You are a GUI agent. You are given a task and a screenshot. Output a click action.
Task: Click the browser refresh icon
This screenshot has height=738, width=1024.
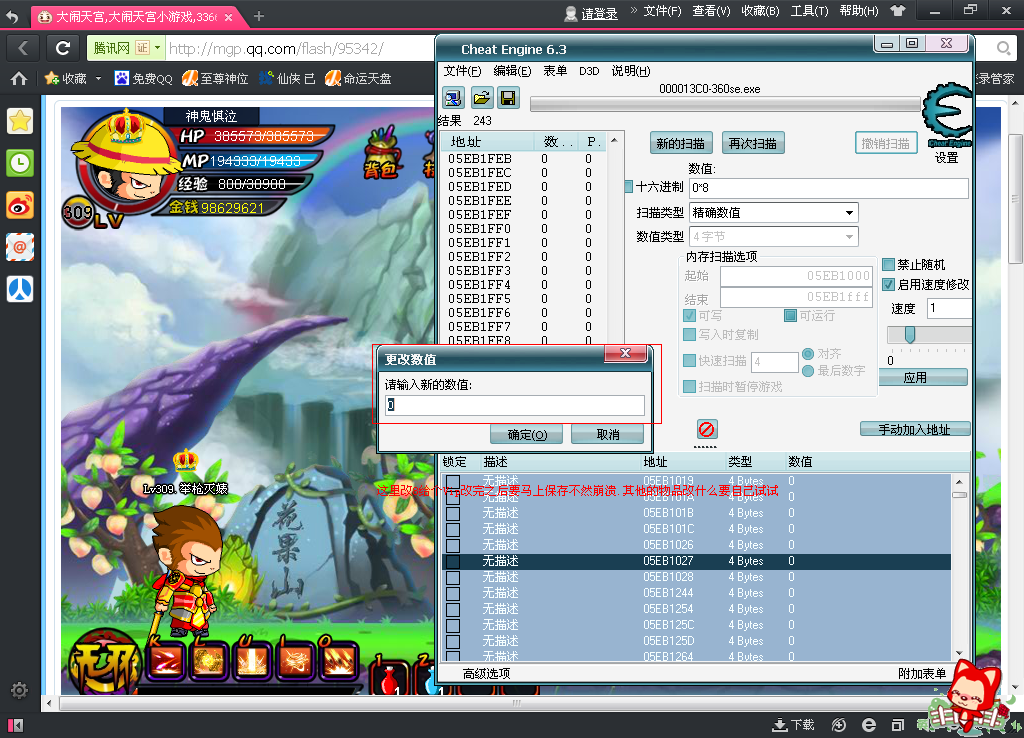coord(63,48)
